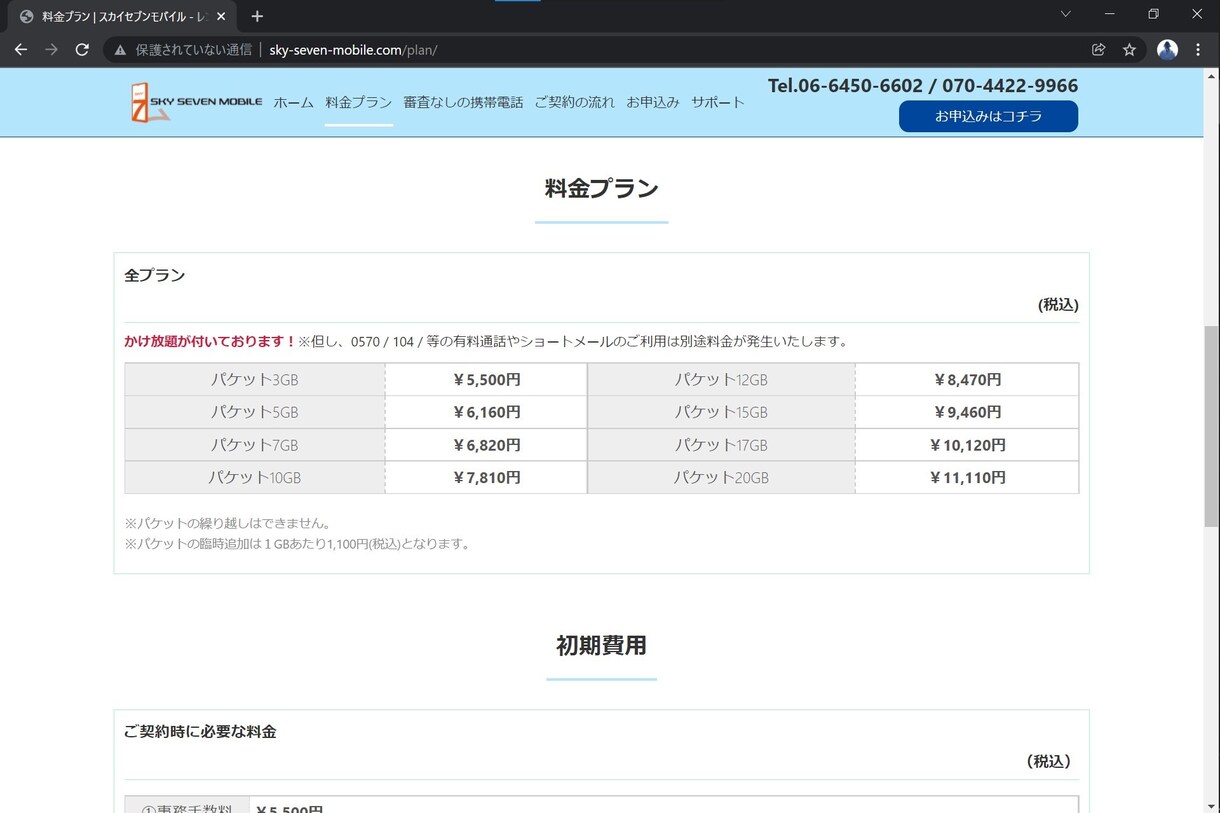Click the パケット10GB table cell
The image size is (1220, 813).
(255, 478)
